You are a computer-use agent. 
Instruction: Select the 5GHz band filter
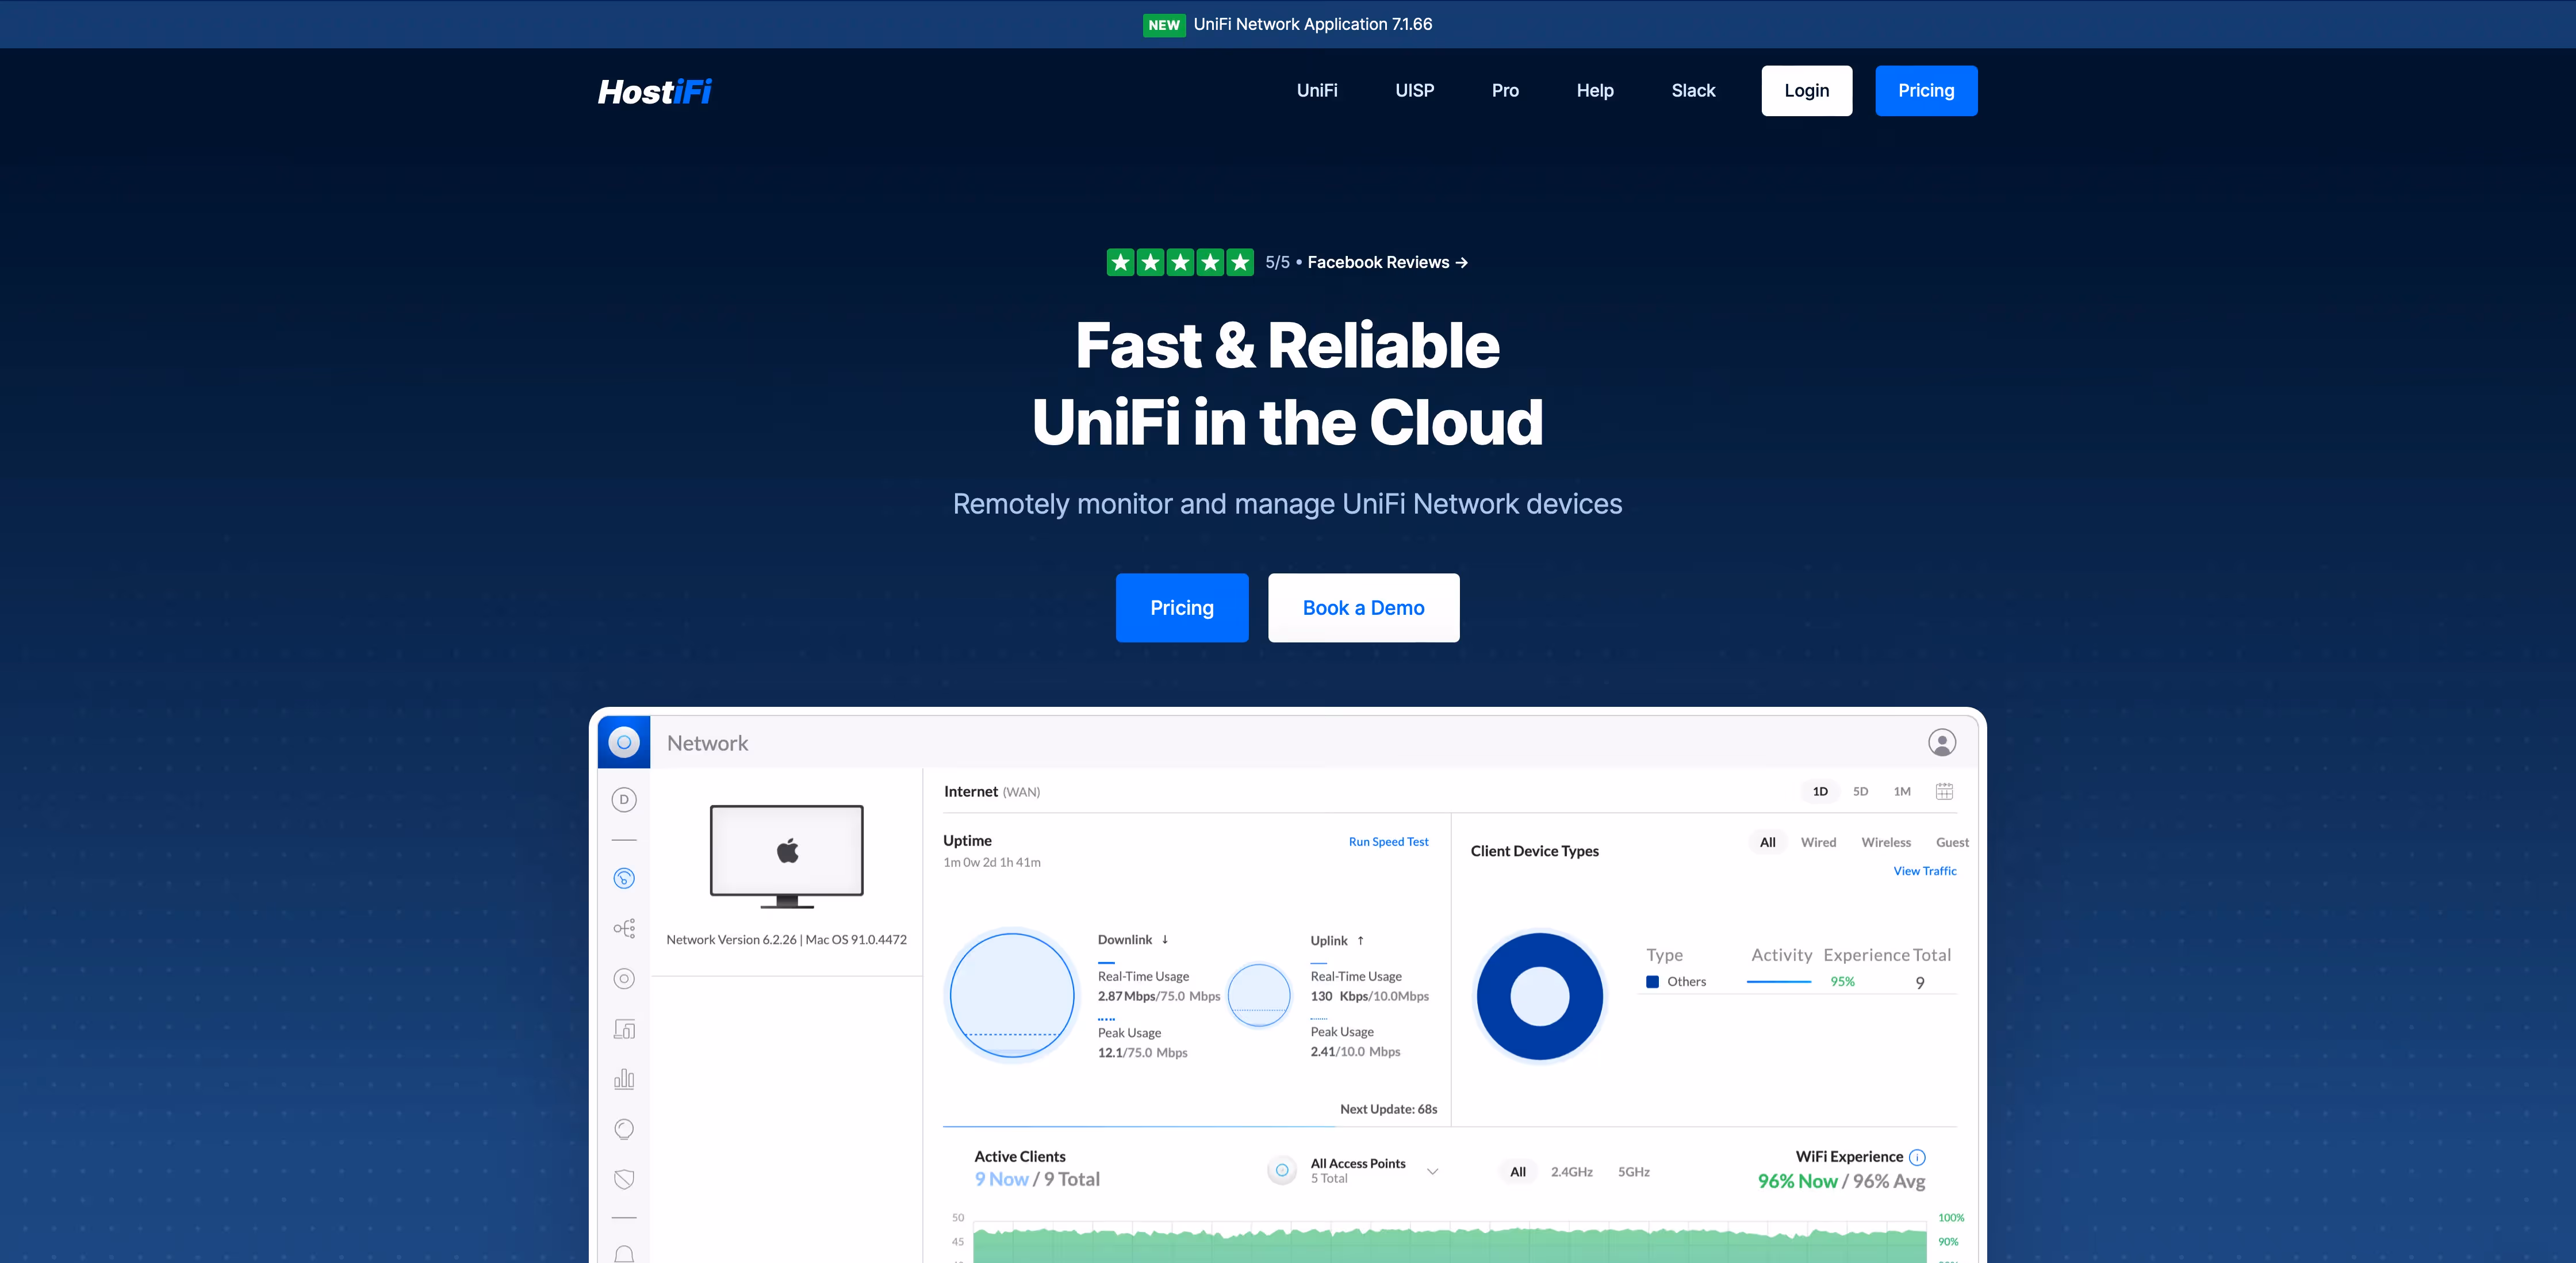click(x=1634, y=1171)
